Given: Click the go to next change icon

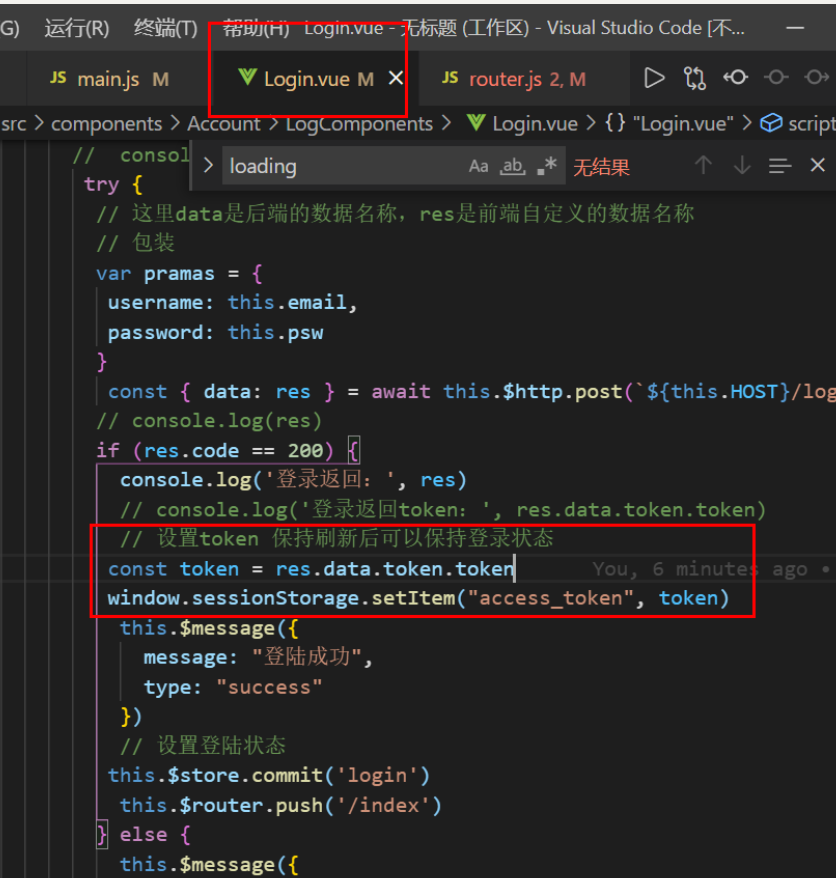Looking at the screenshot, I should (816, 77).
